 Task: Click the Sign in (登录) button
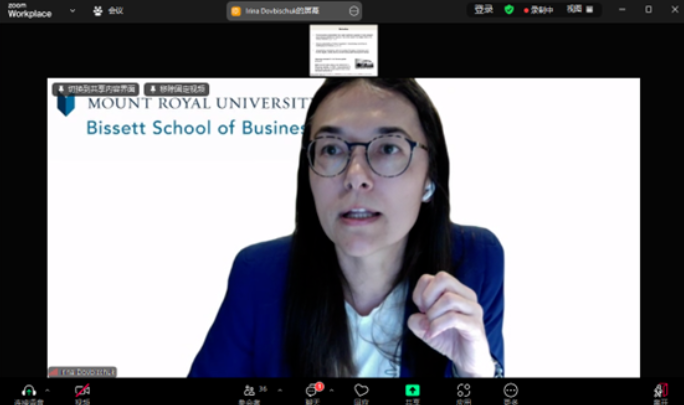pyautogui.click(x=483, y=10)
